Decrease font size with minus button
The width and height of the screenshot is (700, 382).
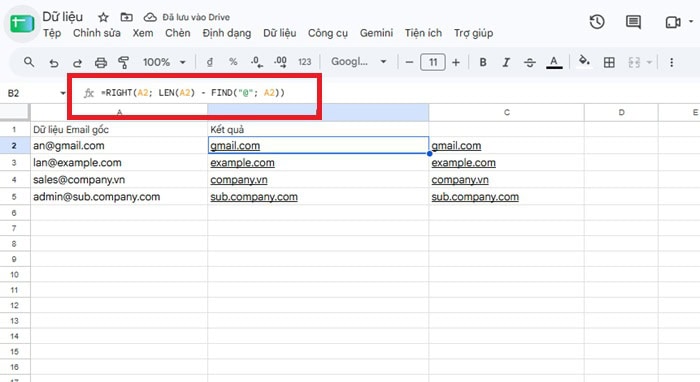click(x=409, y=62)
